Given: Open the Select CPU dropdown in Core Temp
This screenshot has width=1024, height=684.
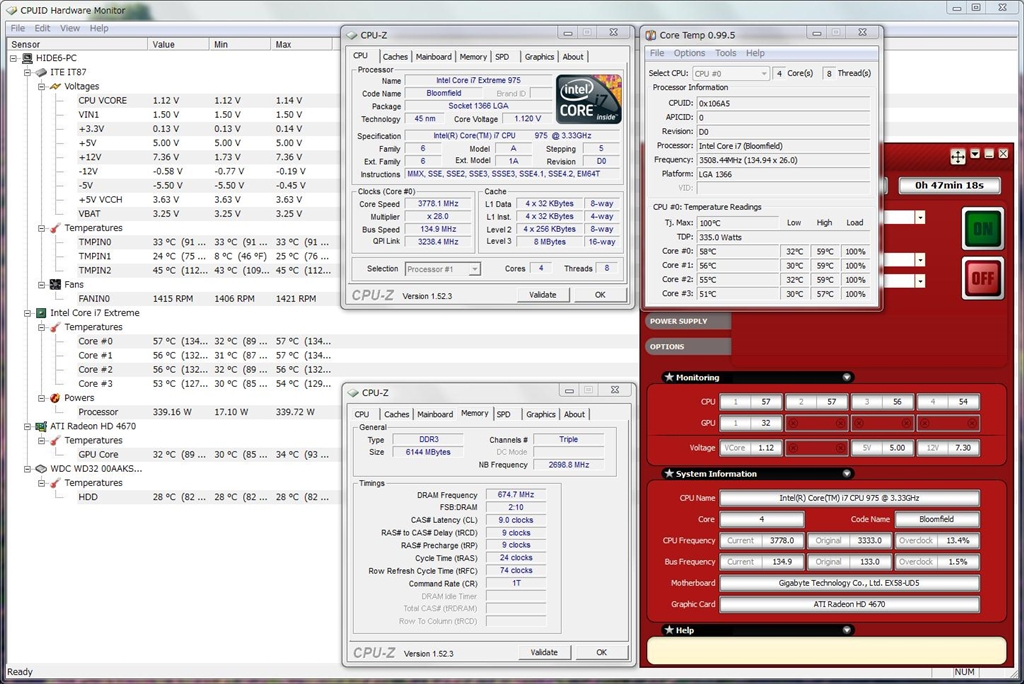Looking at the screenshot, I should 731,73.
